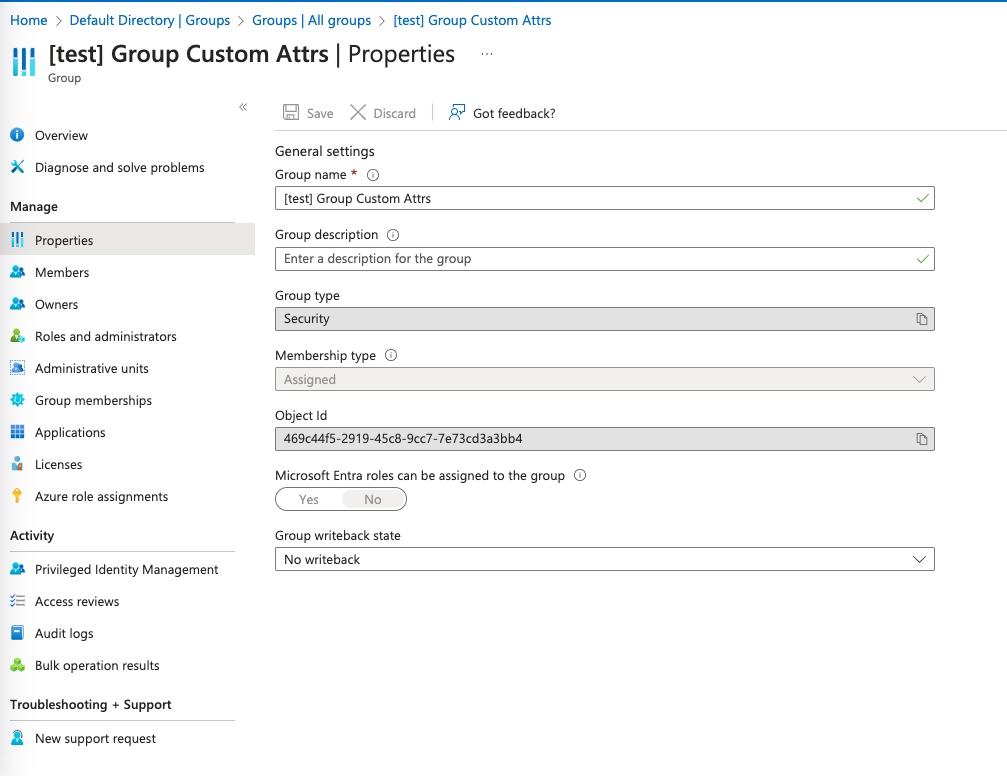1007x776 pixels.
Task: Keep Microsoft Entra roles toggle on No
Action: [x=372, y=499]
